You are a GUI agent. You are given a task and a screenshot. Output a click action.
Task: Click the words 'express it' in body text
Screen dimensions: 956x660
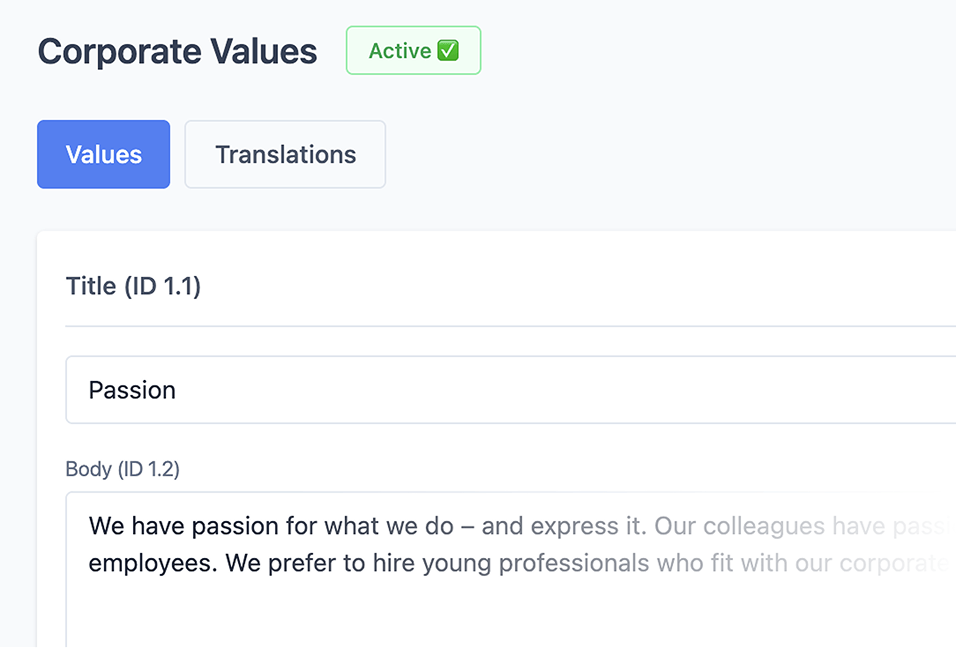(588, 526)
